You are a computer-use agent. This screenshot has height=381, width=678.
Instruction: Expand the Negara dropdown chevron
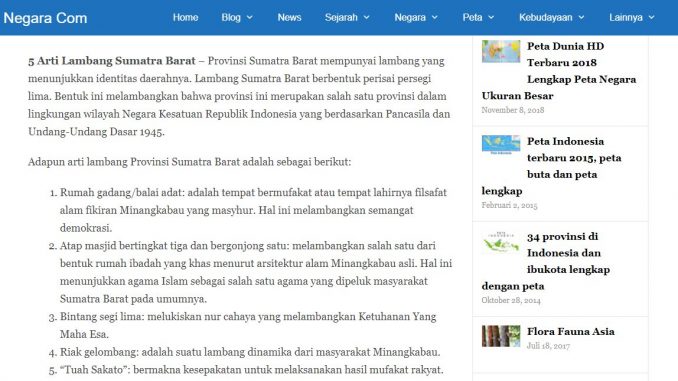click(435, 18)
